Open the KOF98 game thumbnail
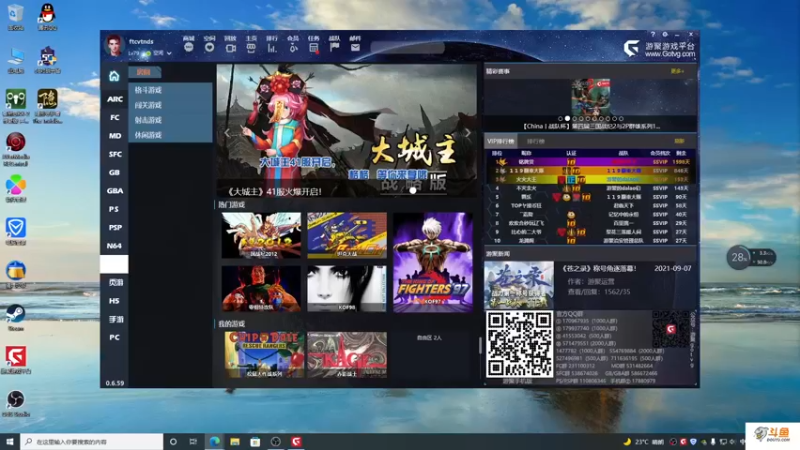 [347, 289]
